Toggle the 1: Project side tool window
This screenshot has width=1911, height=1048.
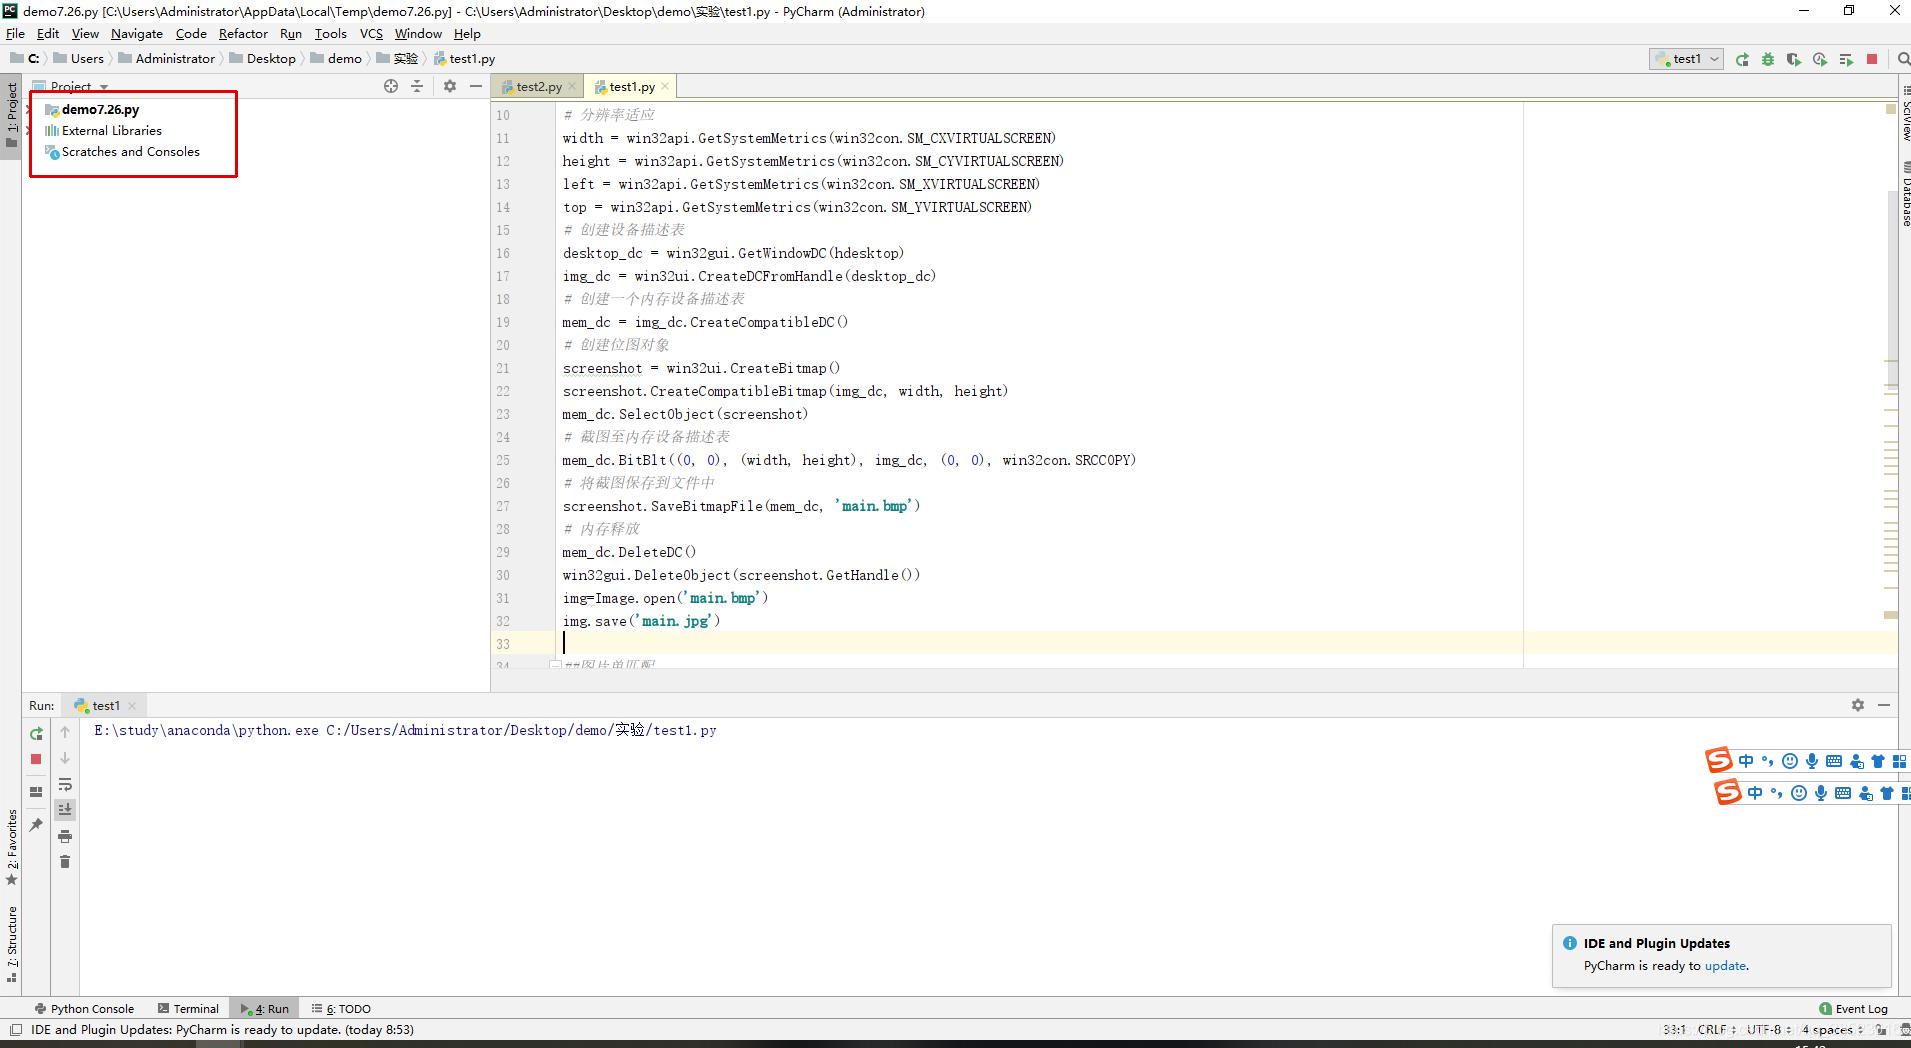pos(12,117)
